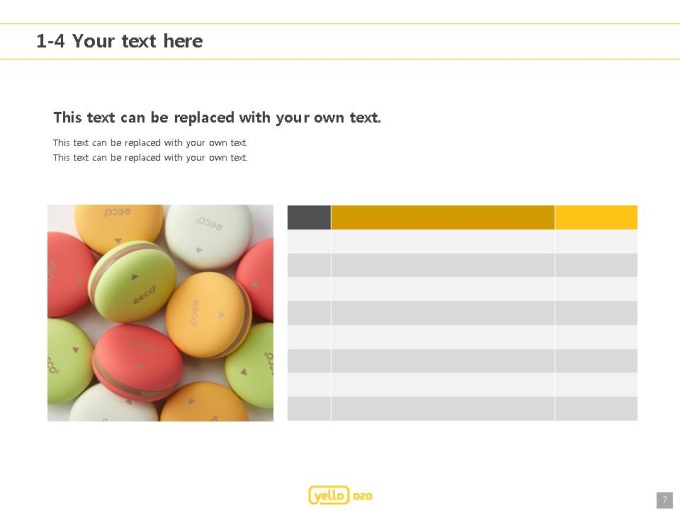Image resolution: width=680 pixels, height=510 pixels.
Task: Click first body row's wide middle cell
Action: [442, 241]
